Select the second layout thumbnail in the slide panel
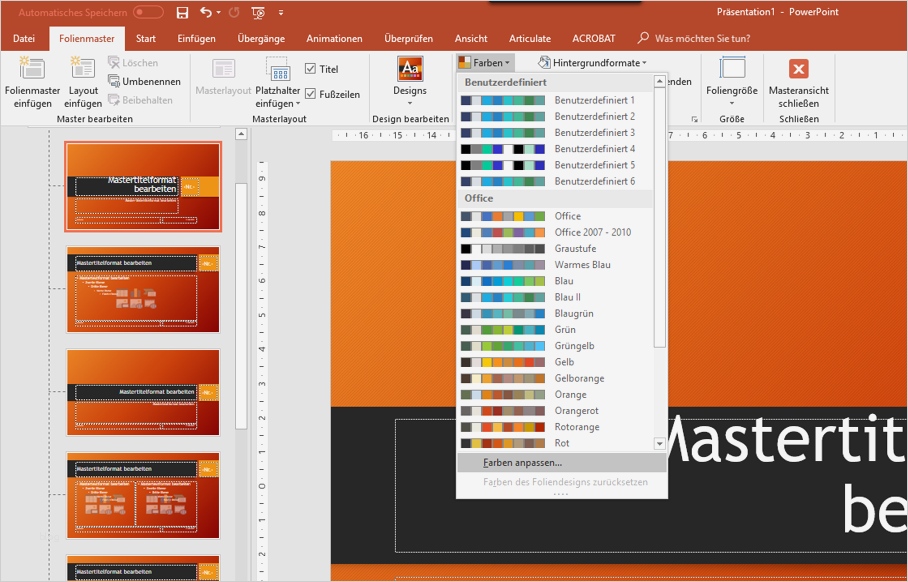 [143, 289]
